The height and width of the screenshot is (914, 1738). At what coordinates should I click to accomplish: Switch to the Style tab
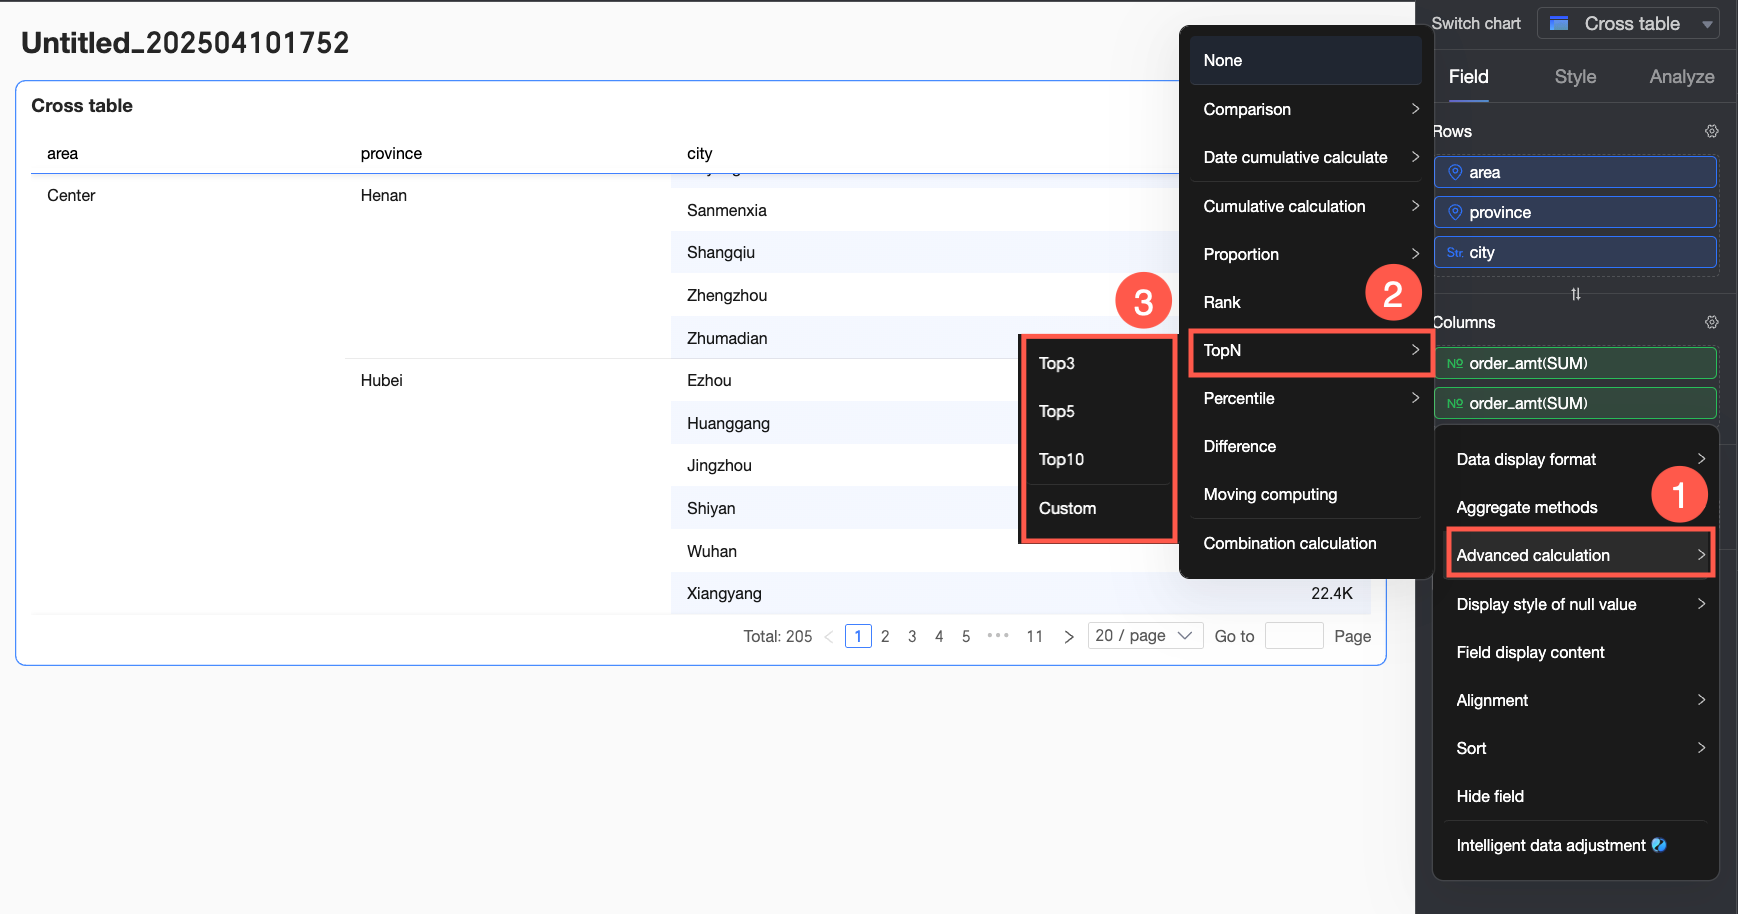1575,77
